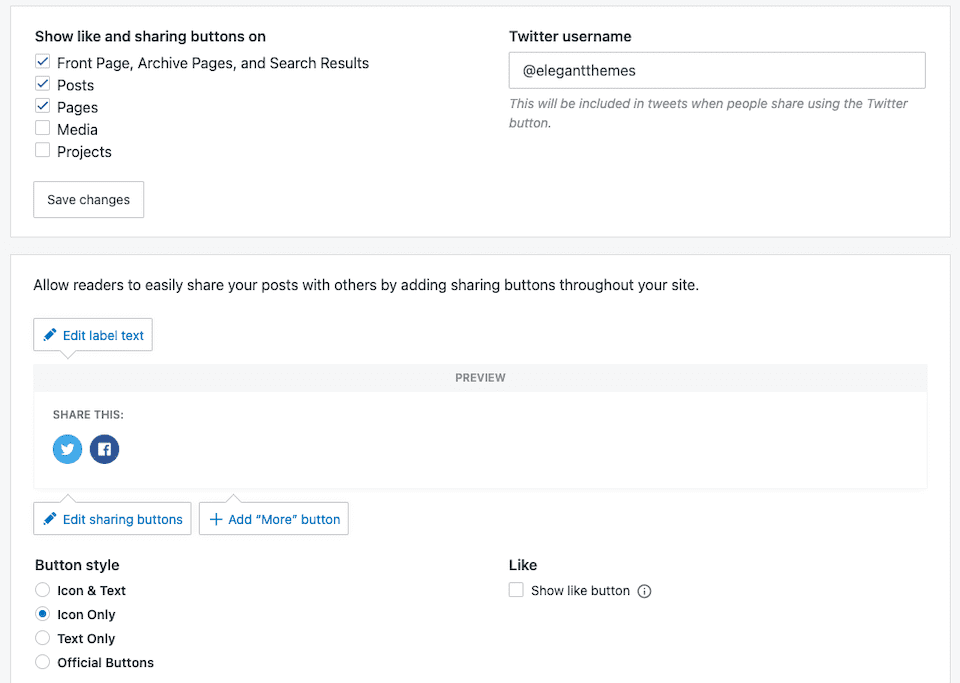Select the Icon & Text button style

coord(42,590)
